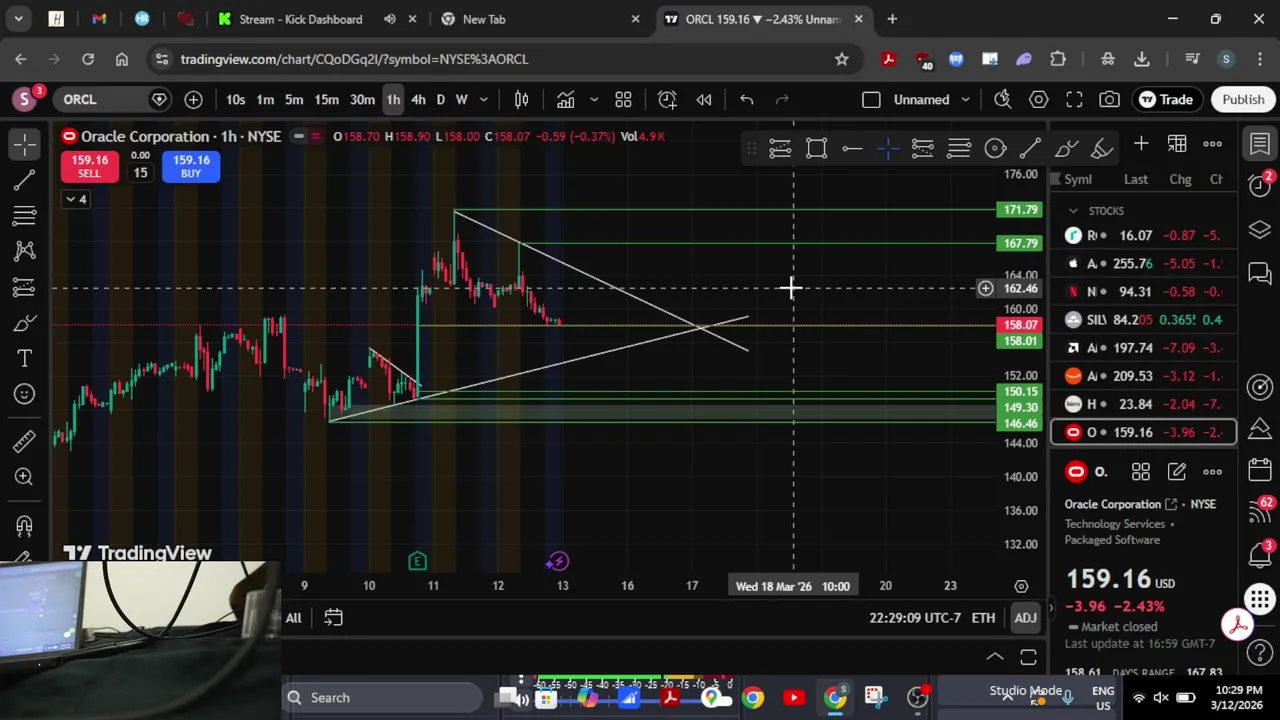Click the 159.16 SELL button
The height and width of the screenshot is (720, 1280).
[x=89, y=166]
